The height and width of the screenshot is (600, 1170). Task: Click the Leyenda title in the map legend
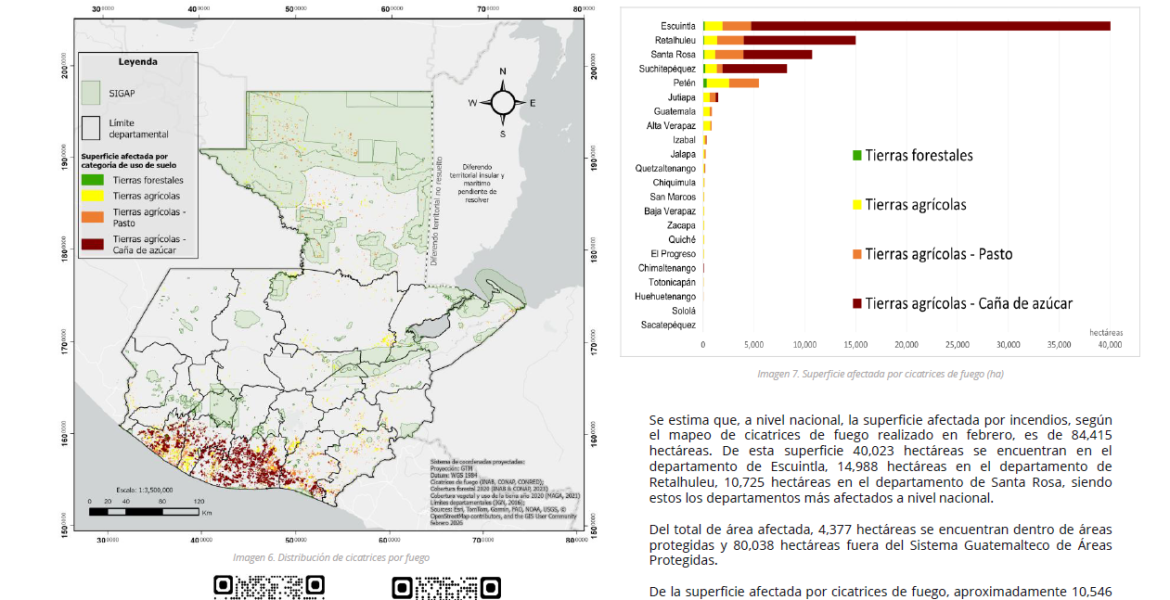138,62
